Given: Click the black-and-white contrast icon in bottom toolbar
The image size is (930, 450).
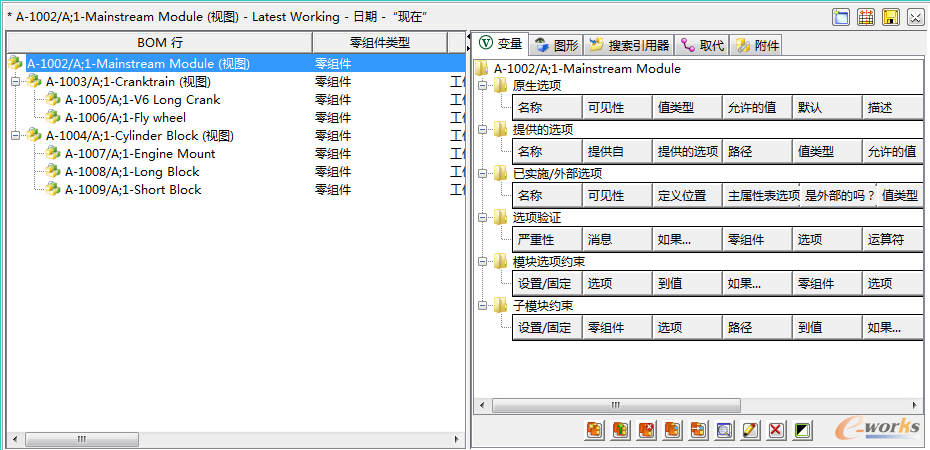Looking at the screenshot, I should point(802,430).
